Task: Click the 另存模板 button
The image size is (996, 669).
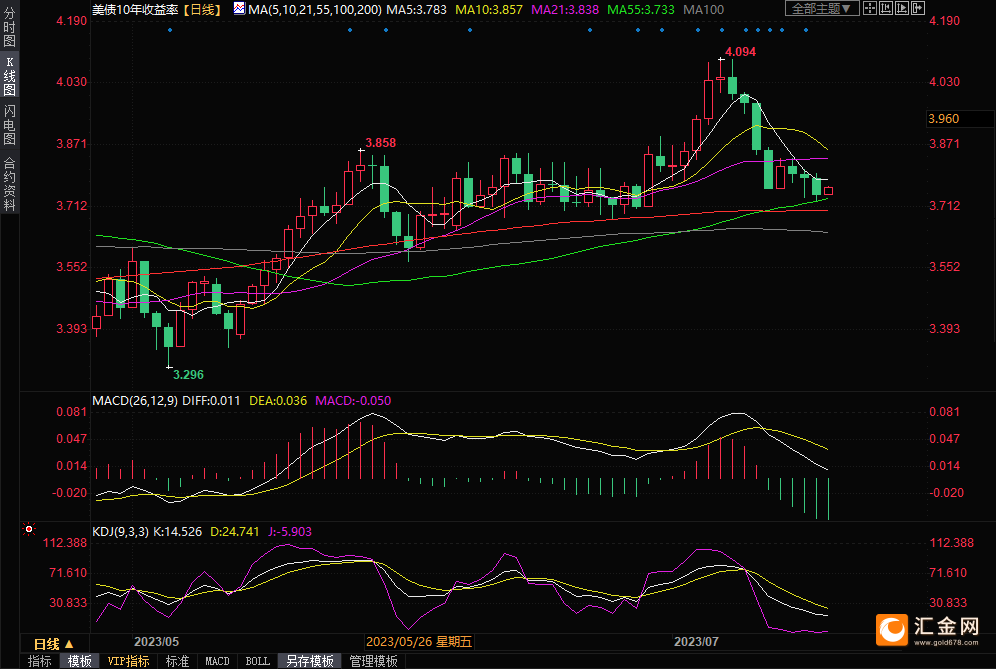Action: [x=310, y=661]
